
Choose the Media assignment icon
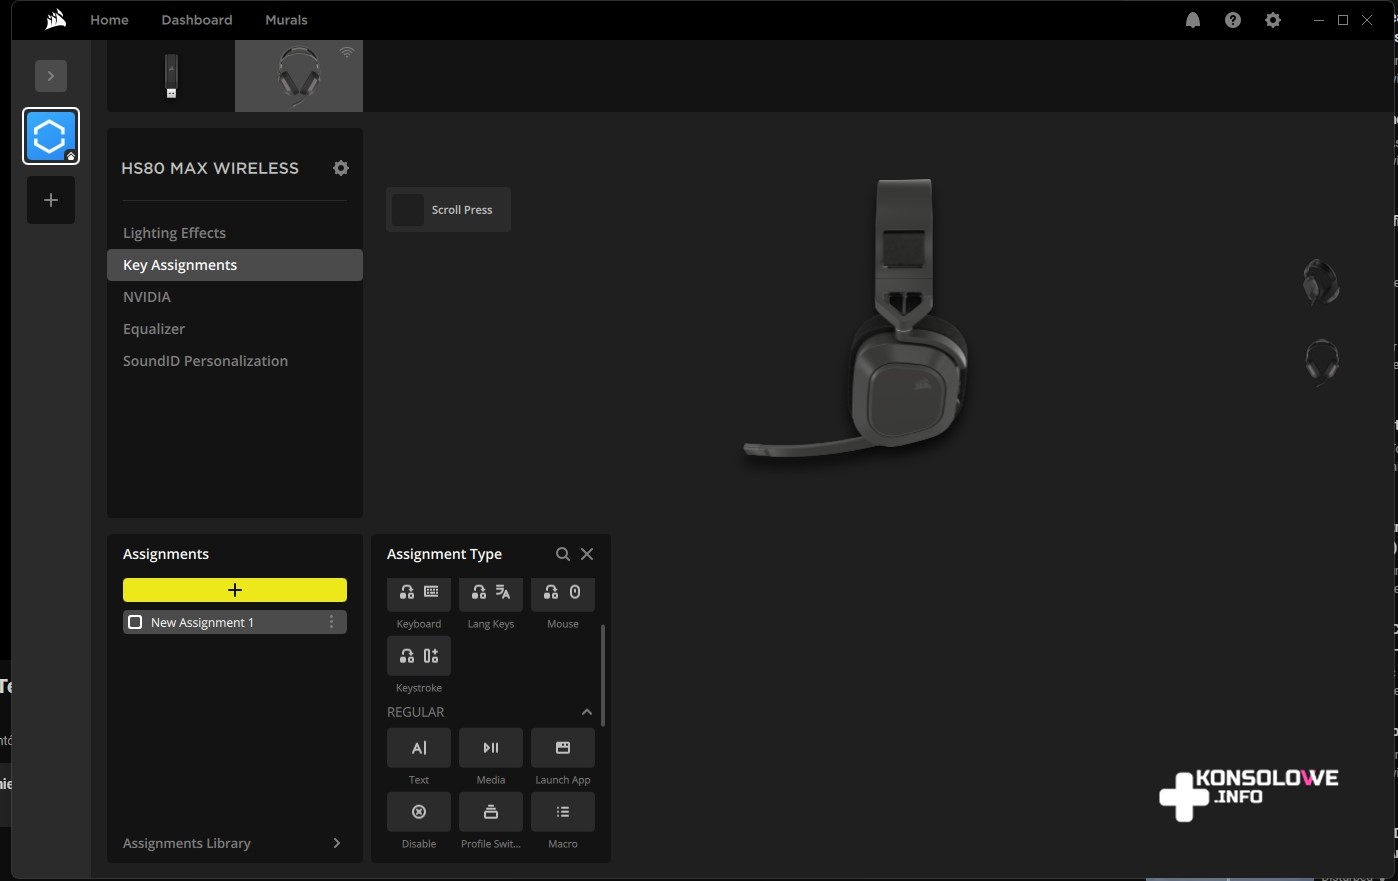[x=490, y=748]
